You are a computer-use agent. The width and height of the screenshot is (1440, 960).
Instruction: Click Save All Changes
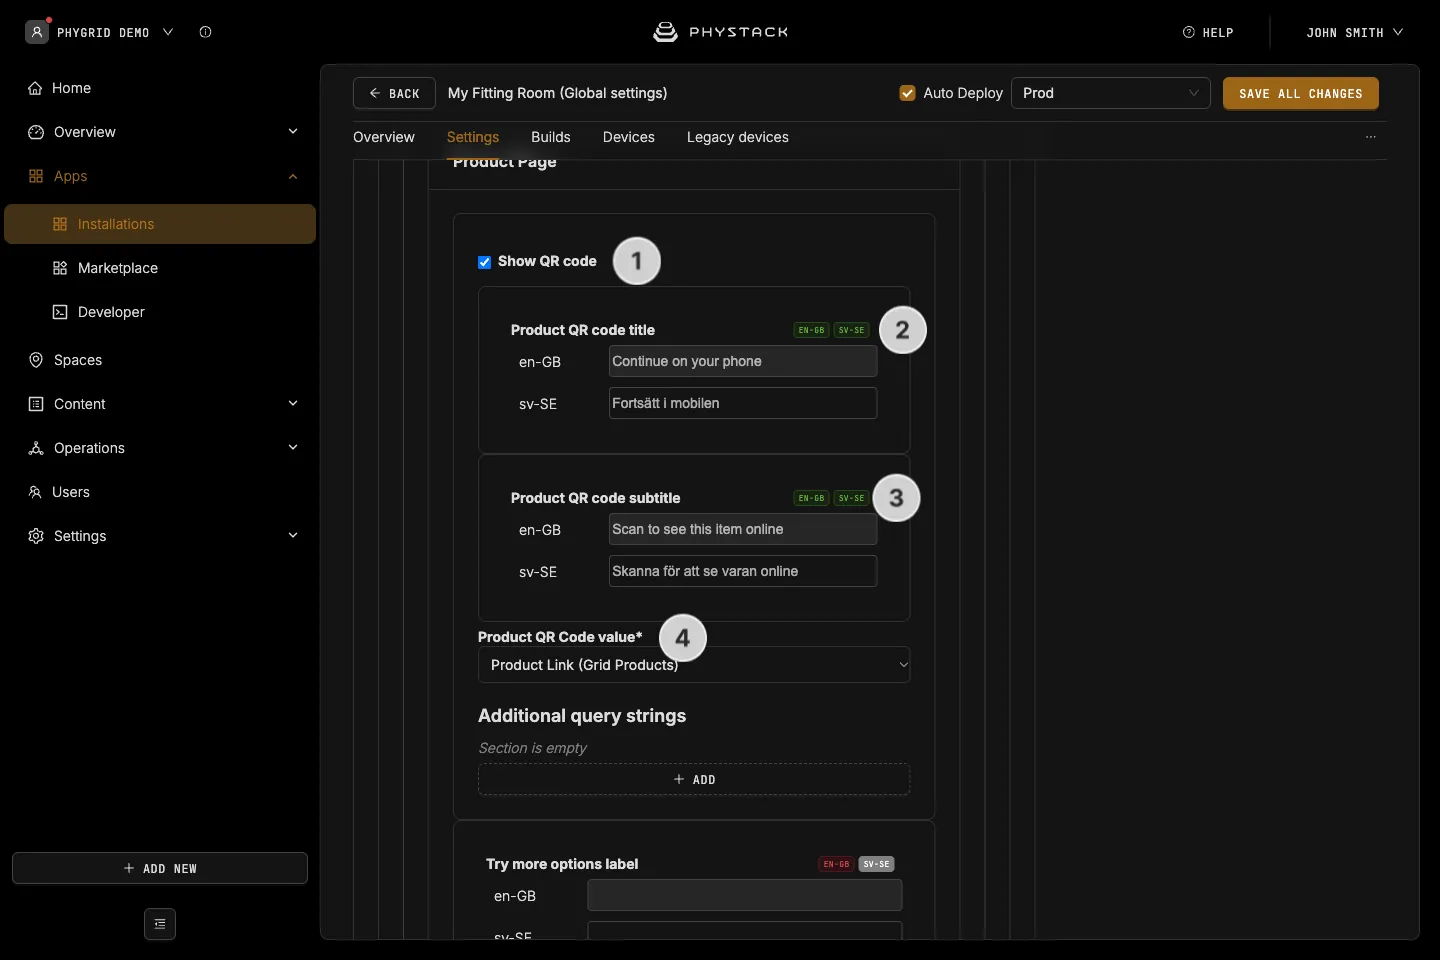1301,93
